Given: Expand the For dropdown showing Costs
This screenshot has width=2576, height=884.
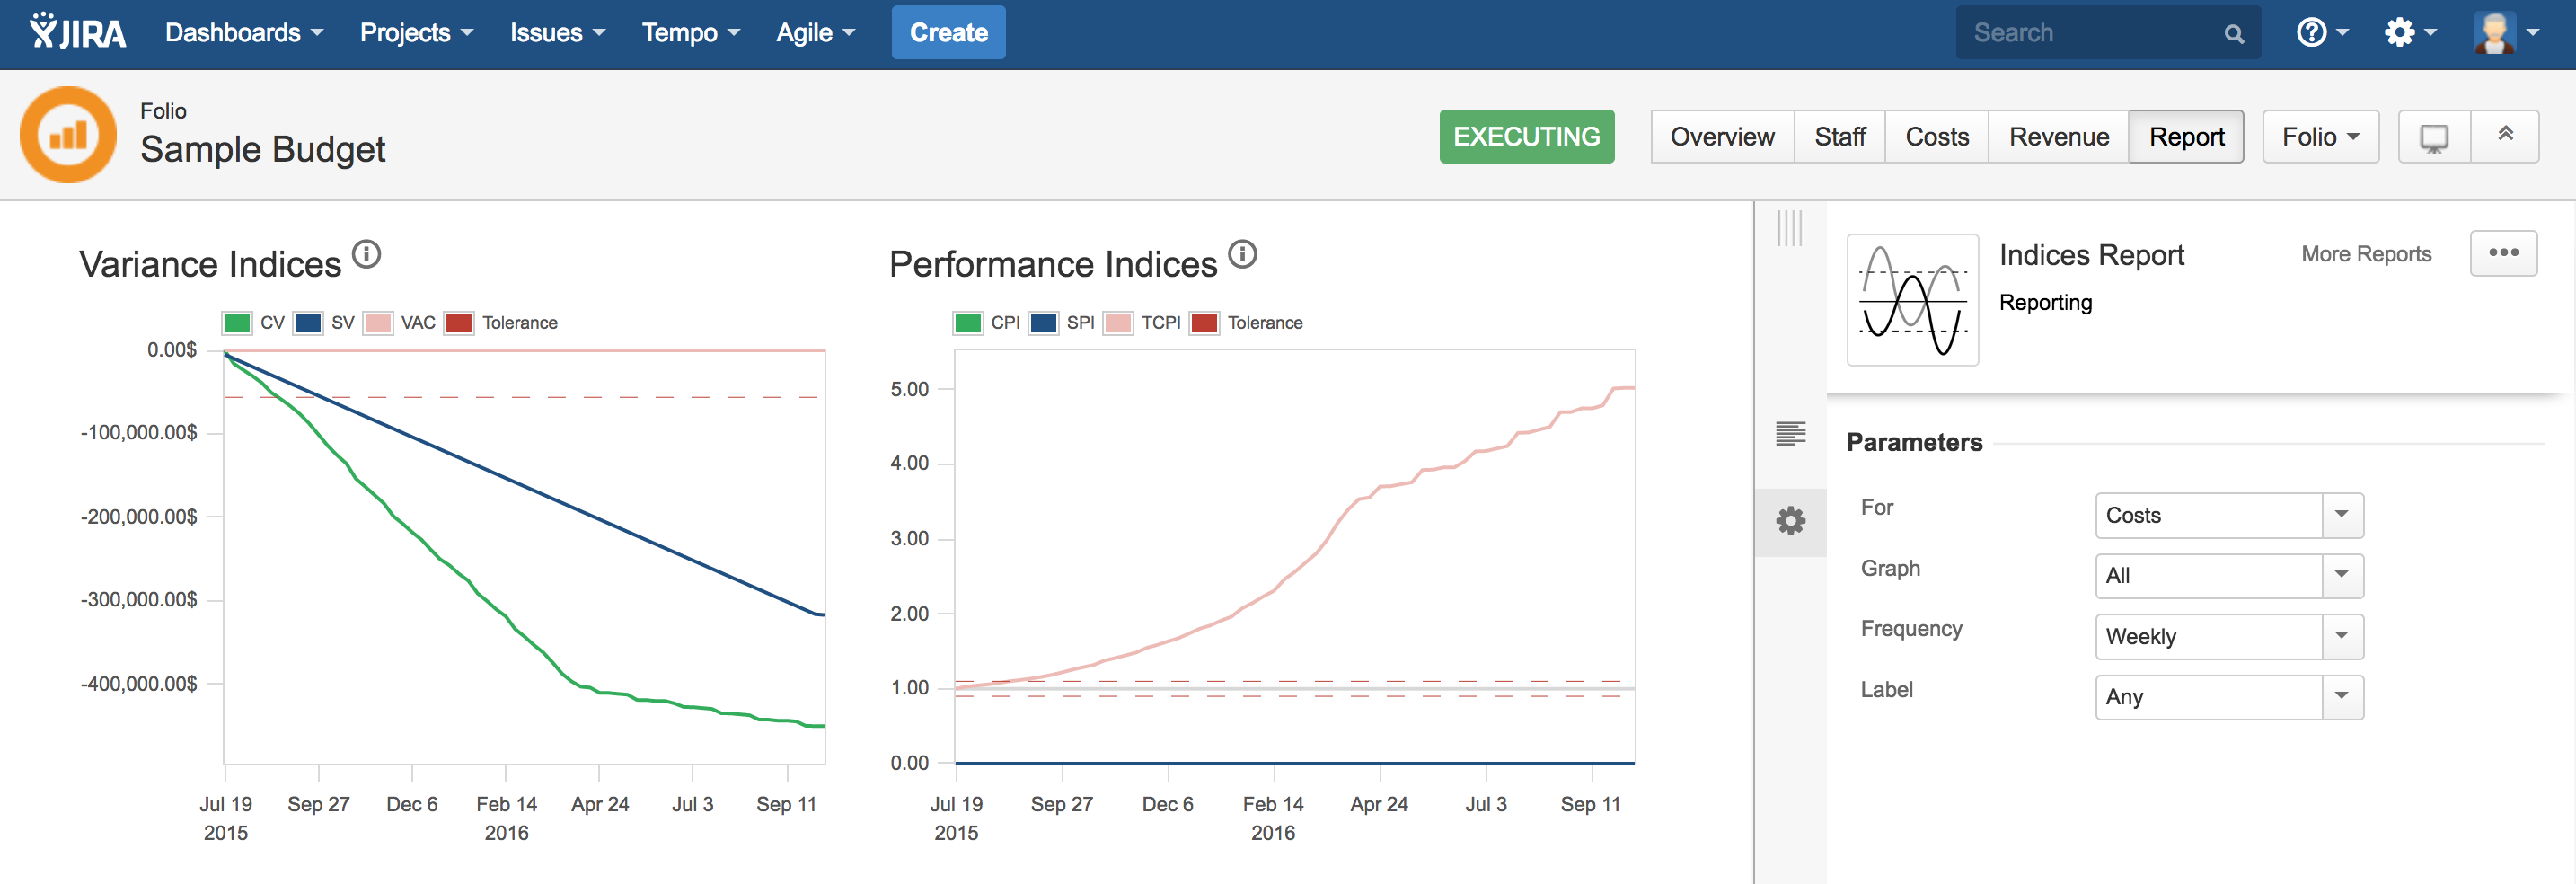Looking at the screenshot, I should [2228, 516].
